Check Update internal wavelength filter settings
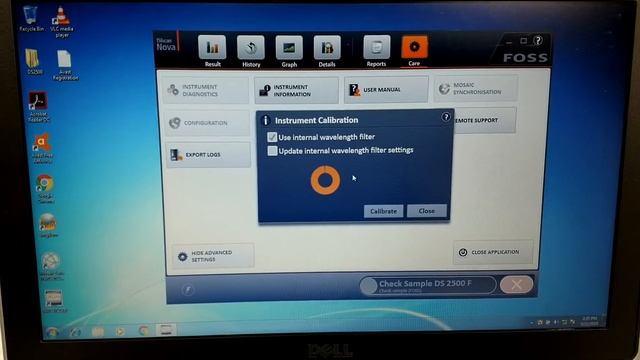The image size is (640, 360). point(272,151)
